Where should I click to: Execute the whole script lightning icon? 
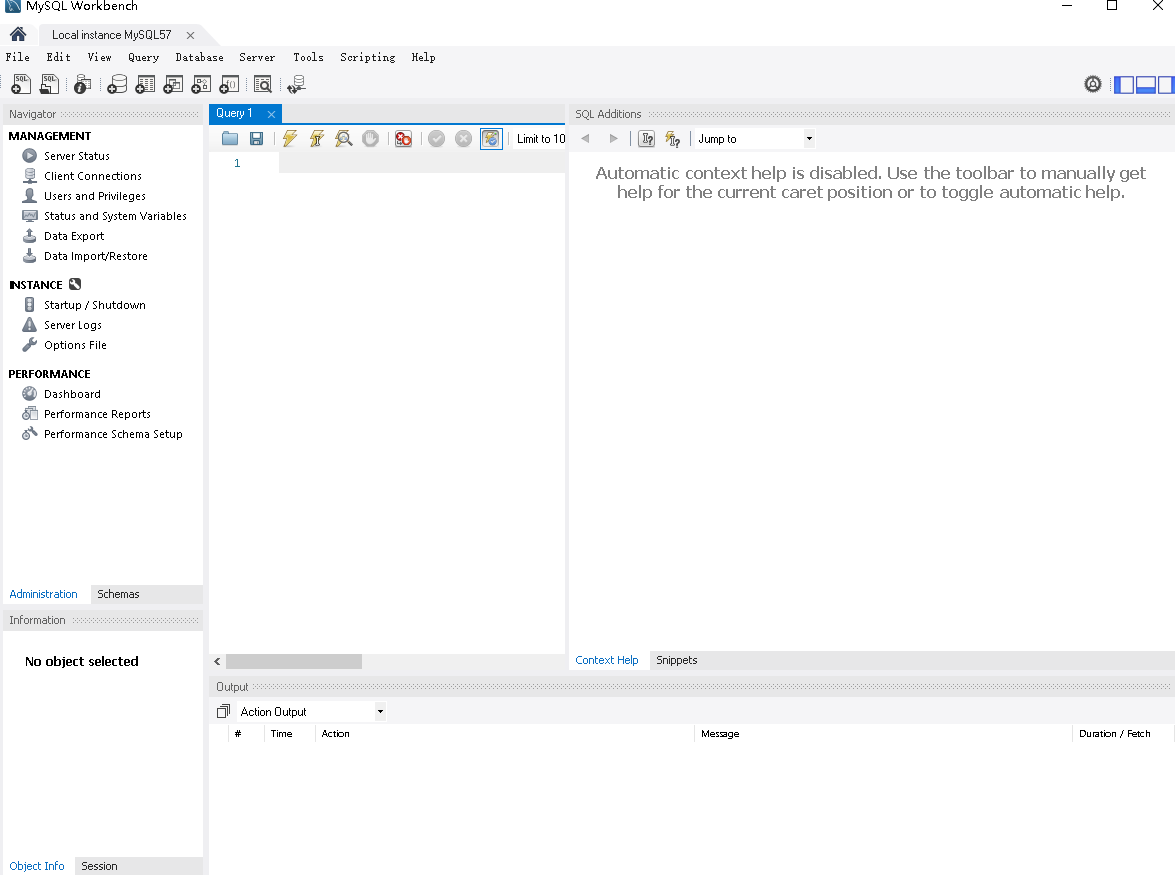pyautogui.click(x=290, y=139)
